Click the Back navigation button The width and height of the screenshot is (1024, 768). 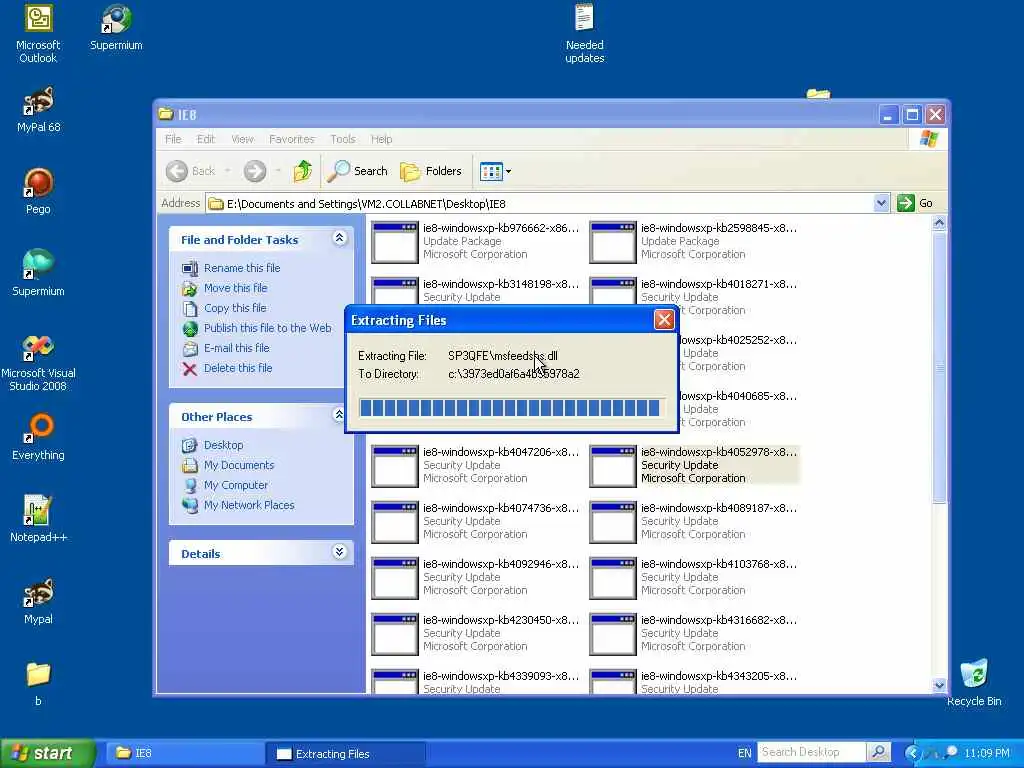coord(191,171)
